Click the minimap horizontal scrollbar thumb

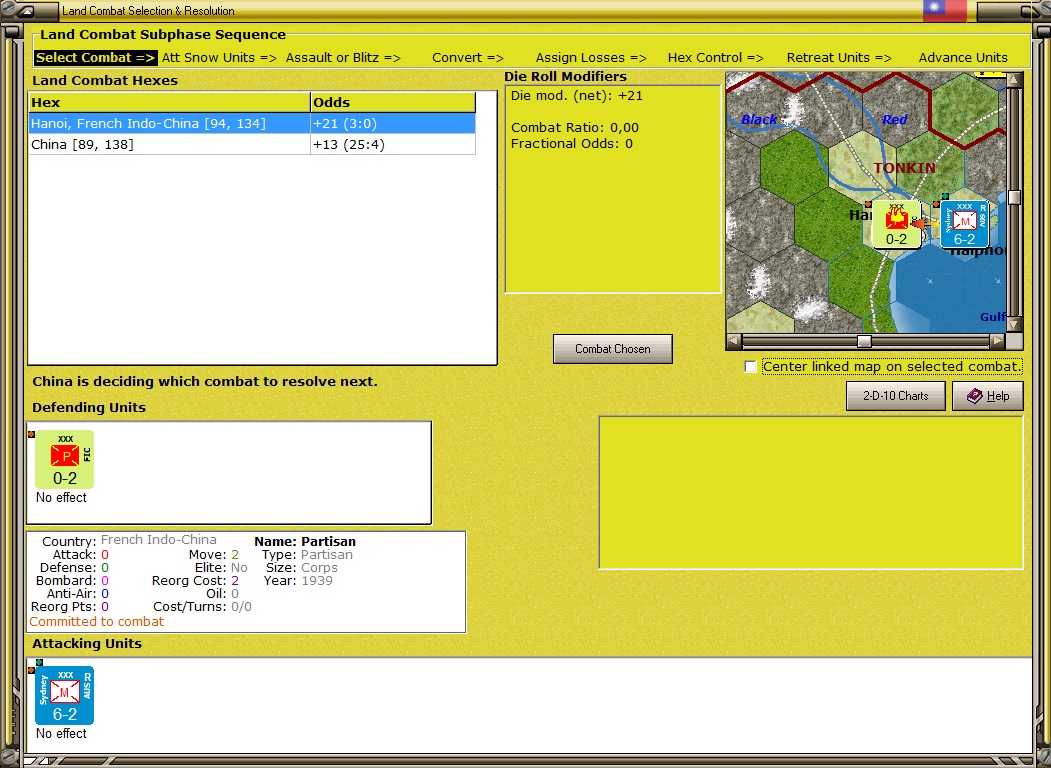point(865,341)
